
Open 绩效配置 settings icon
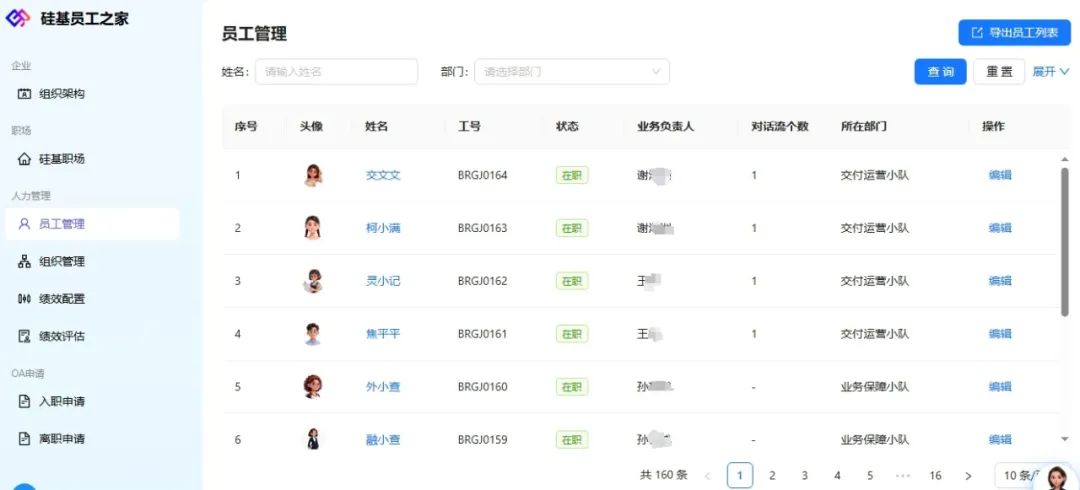pyautogui.click(x=25, y=299)
